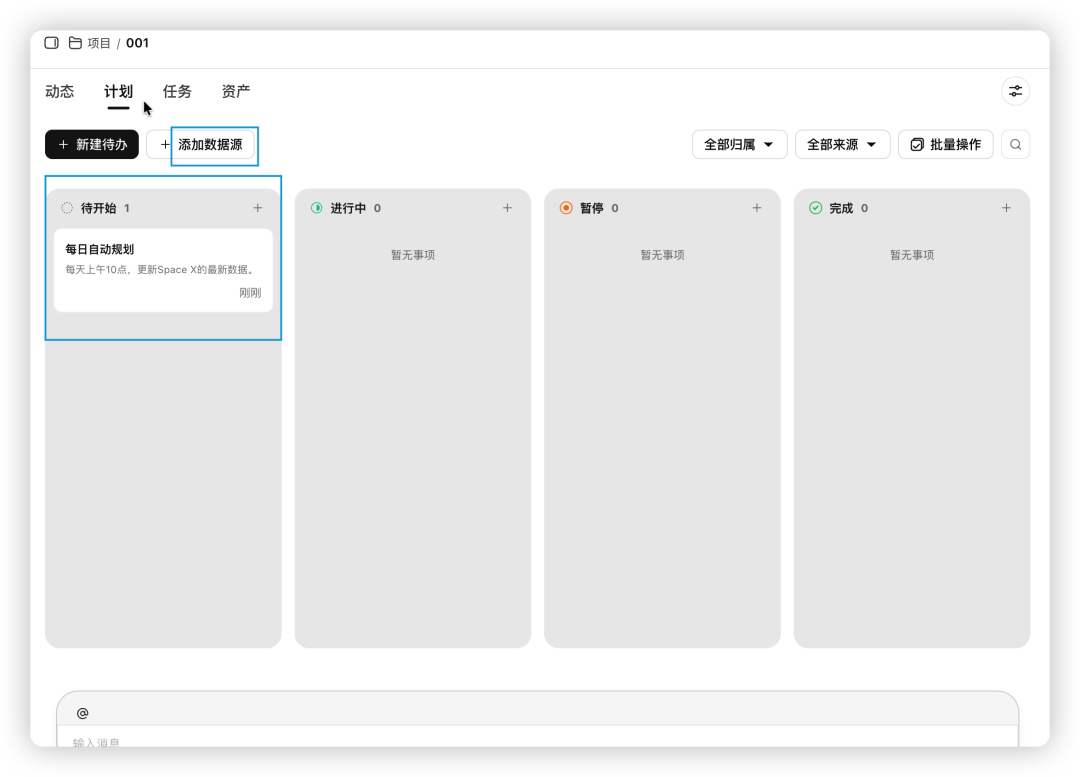Open the 每日自动规划 card

(x=163, y=270)
